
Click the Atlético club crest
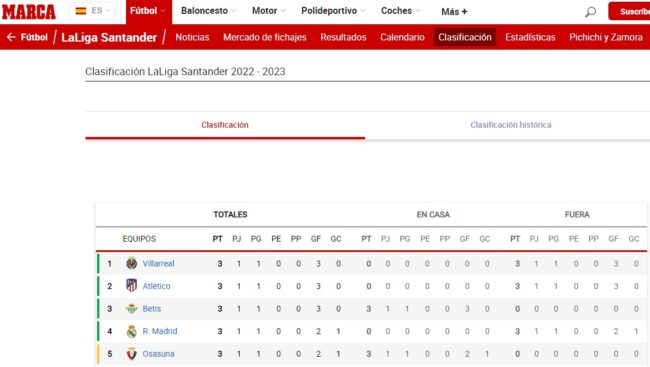(x=131, y=286)
